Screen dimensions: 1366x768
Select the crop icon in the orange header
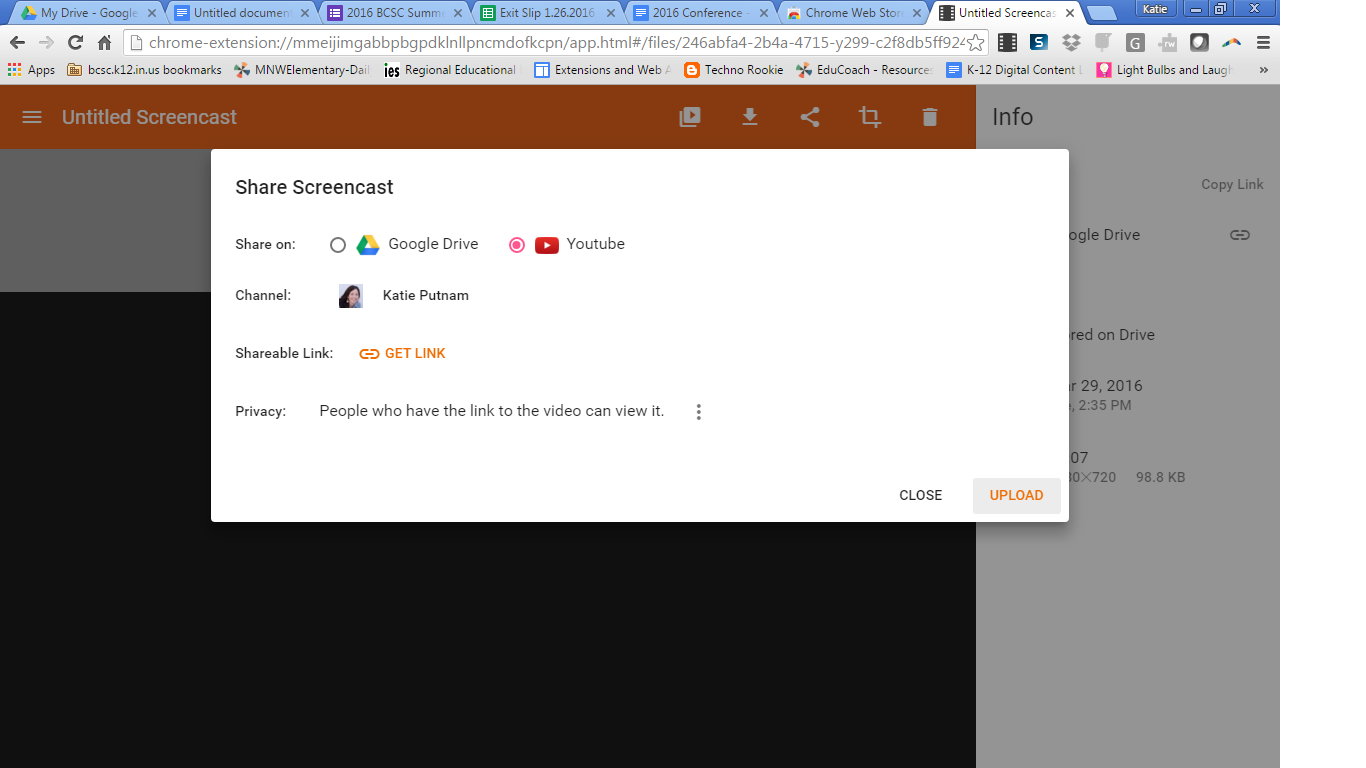[x=870, y=117]
